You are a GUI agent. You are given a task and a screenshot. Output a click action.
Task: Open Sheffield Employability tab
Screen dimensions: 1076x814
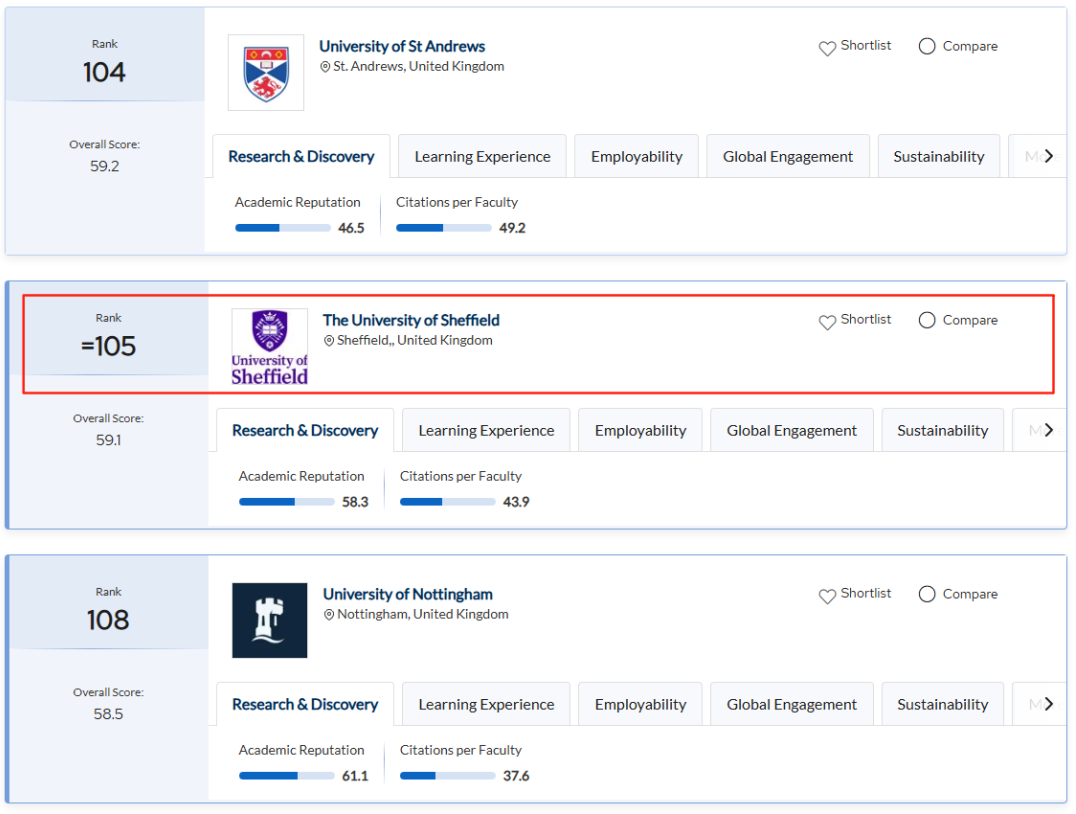[x=640, y=430]
